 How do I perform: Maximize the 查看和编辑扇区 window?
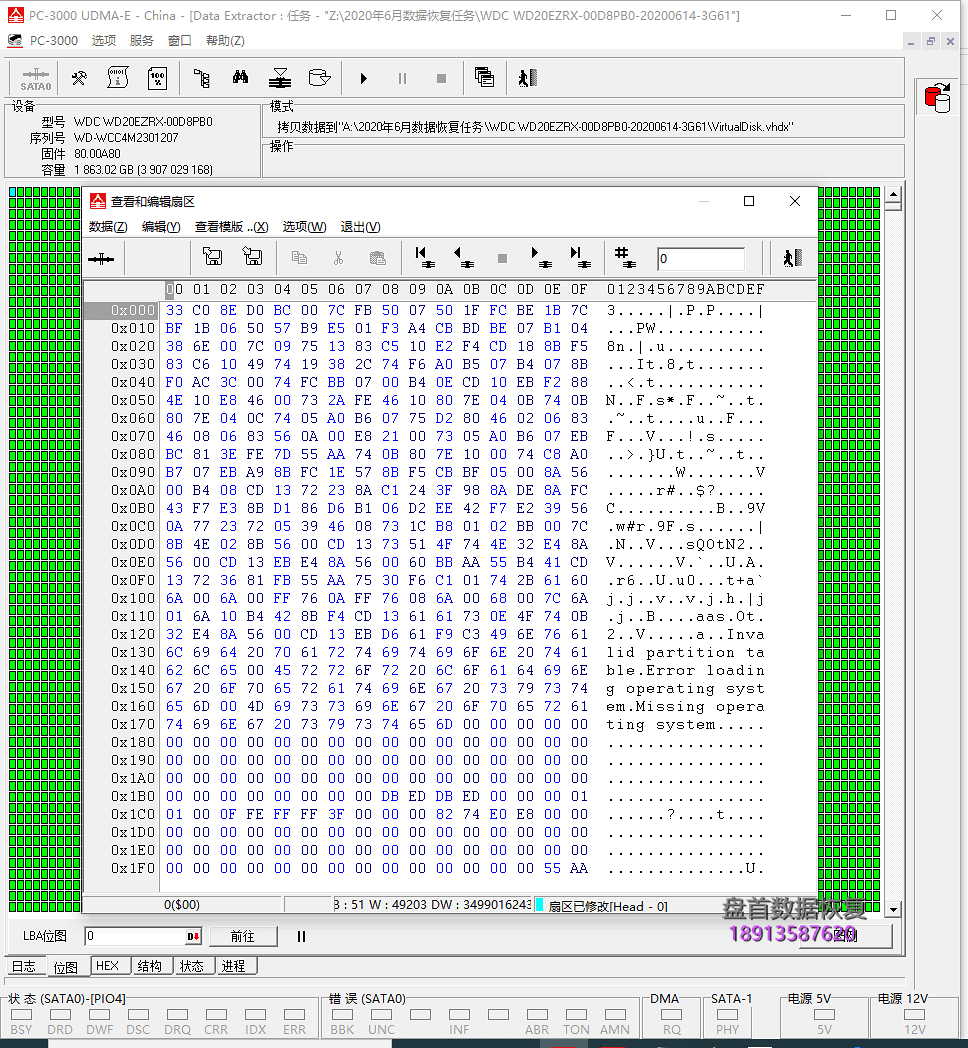[749, 201]
